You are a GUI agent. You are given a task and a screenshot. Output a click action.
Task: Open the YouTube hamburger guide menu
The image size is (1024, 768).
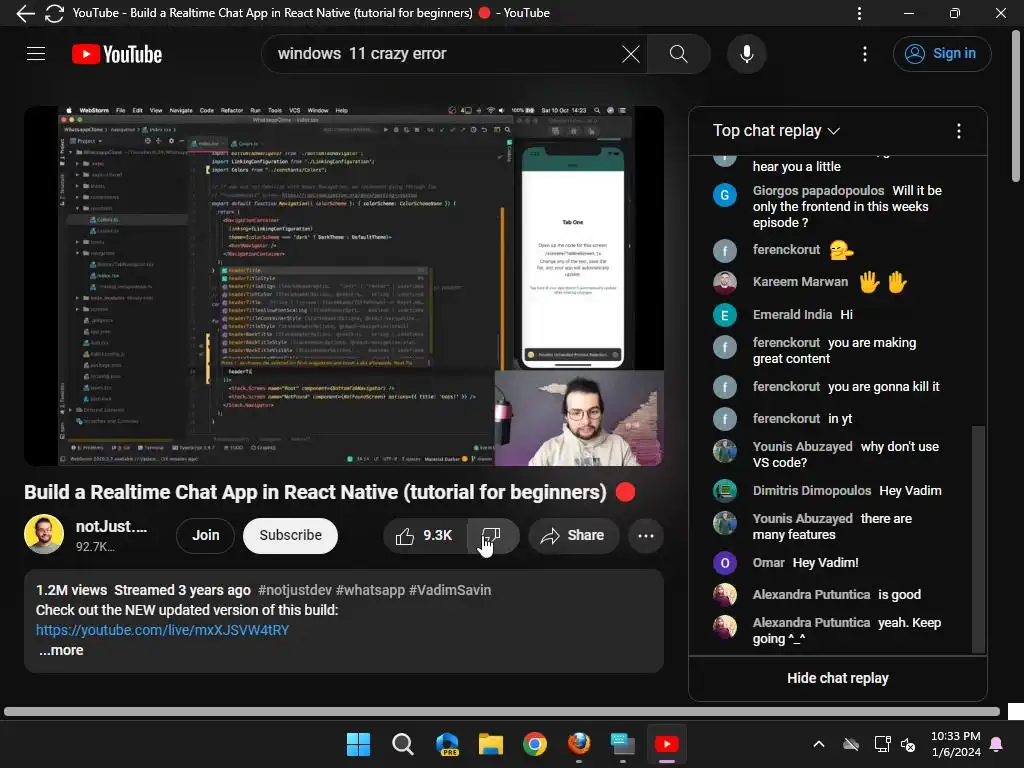[x=36, y=54]
